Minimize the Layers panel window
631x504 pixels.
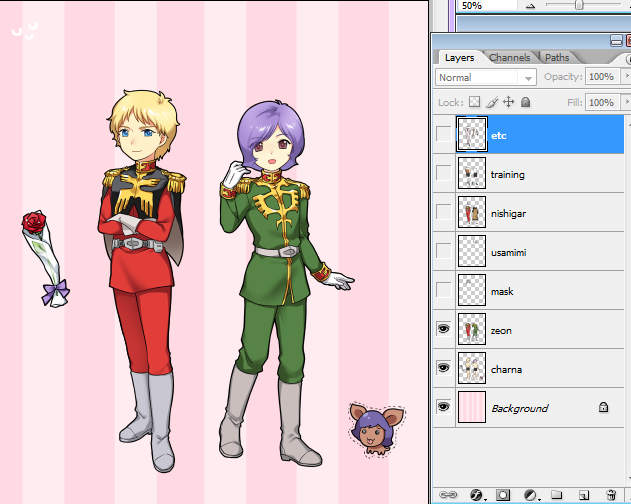616,41
